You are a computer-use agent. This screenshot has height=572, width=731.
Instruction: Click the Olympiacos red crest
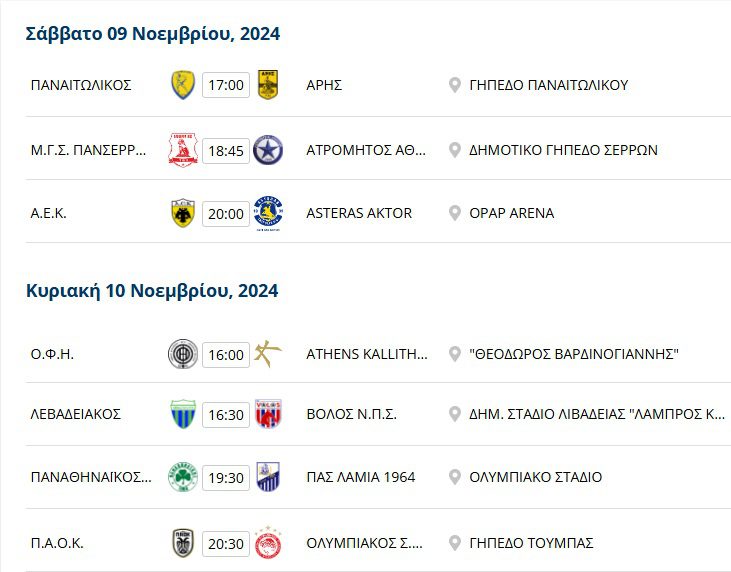[x=267, y=542]
